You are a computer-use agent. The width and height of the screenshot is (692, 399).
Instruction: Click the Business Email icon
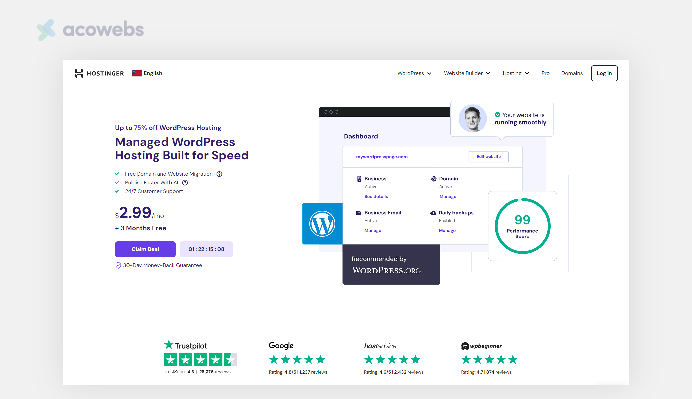tap(358, 213)
